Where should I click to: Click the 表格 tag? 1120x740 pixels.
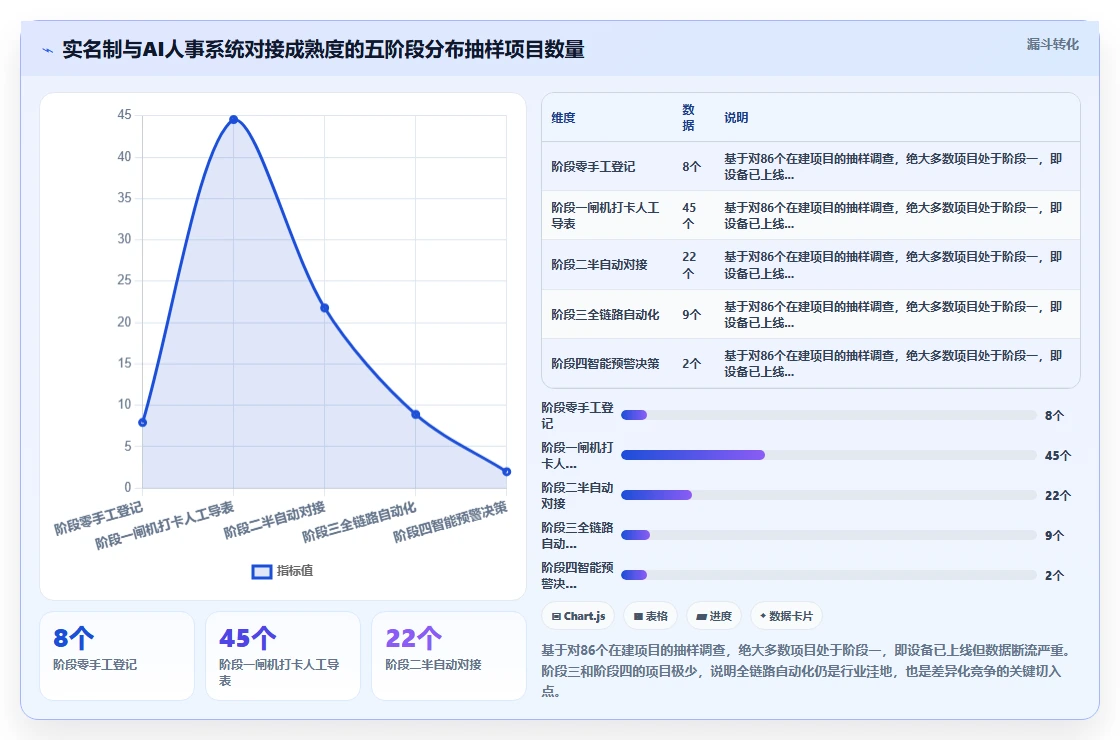click(650, 616)
